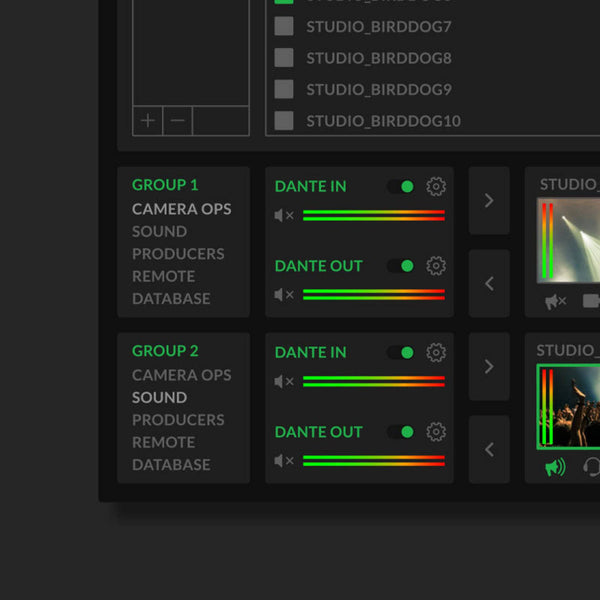Click Group 2 Dante Out level meter

373,461
